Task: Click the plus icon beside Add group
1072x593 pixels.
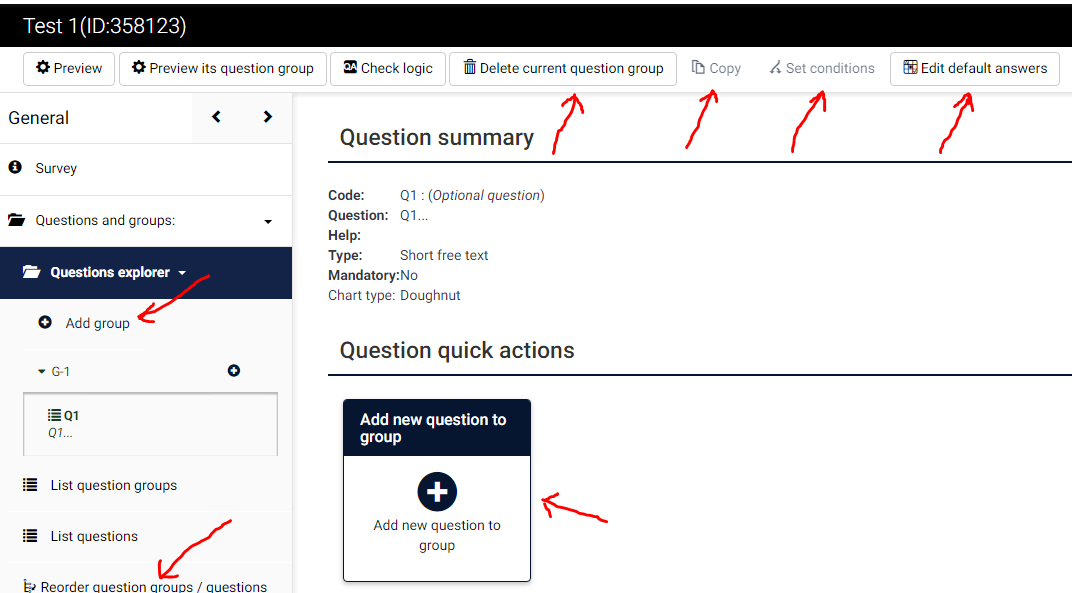Action: (45, 323)
